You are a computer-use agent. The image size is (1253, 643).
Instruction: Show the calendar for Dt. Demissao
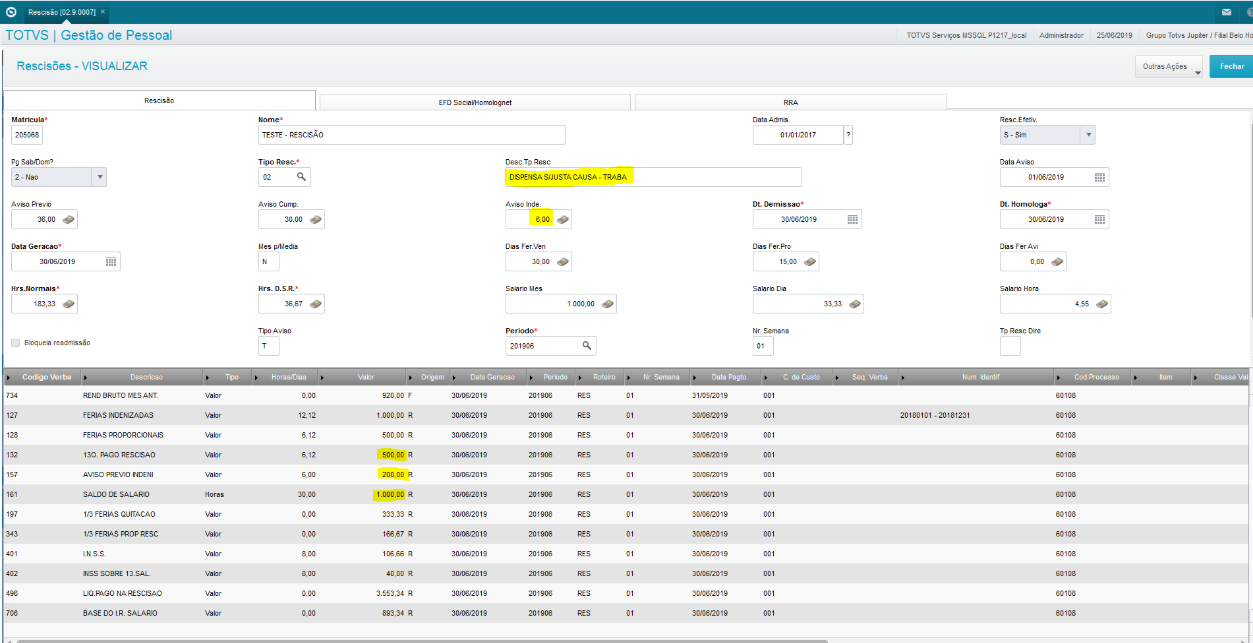click(852, 219)
